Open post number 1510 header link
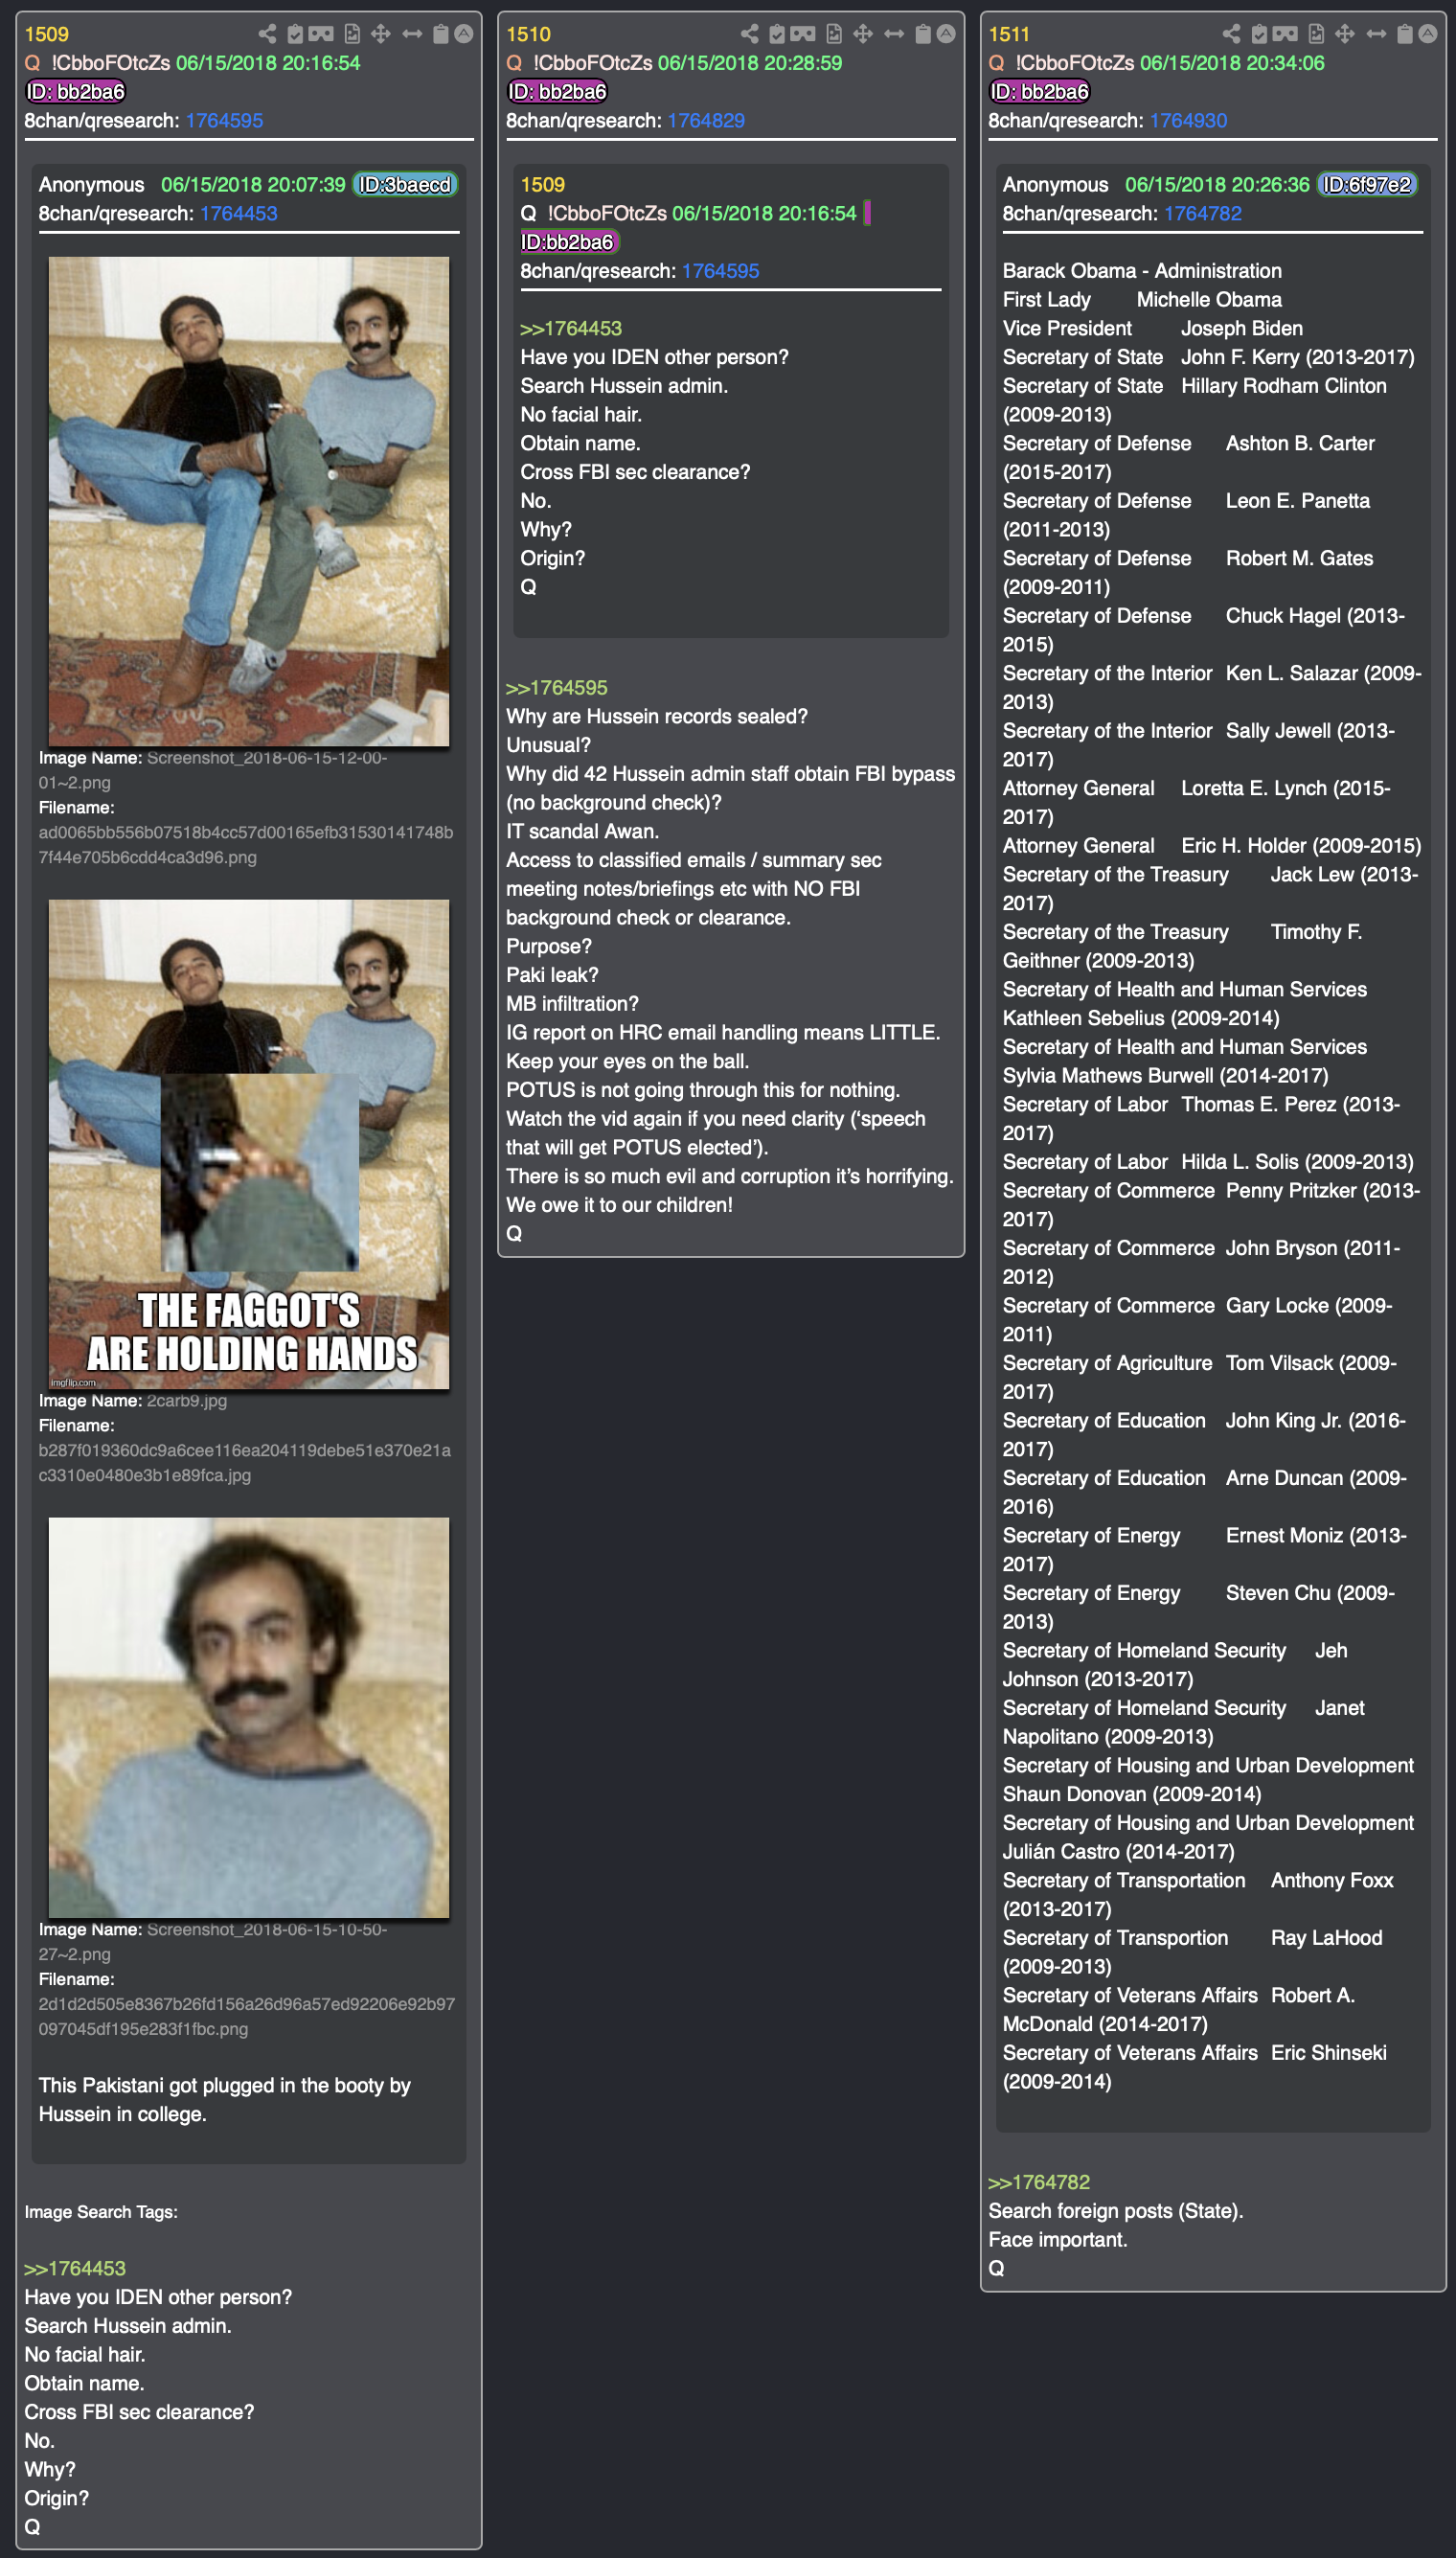Viewport: 1456px width, 2558px height. pyautogui.click(x=529, y=34)
